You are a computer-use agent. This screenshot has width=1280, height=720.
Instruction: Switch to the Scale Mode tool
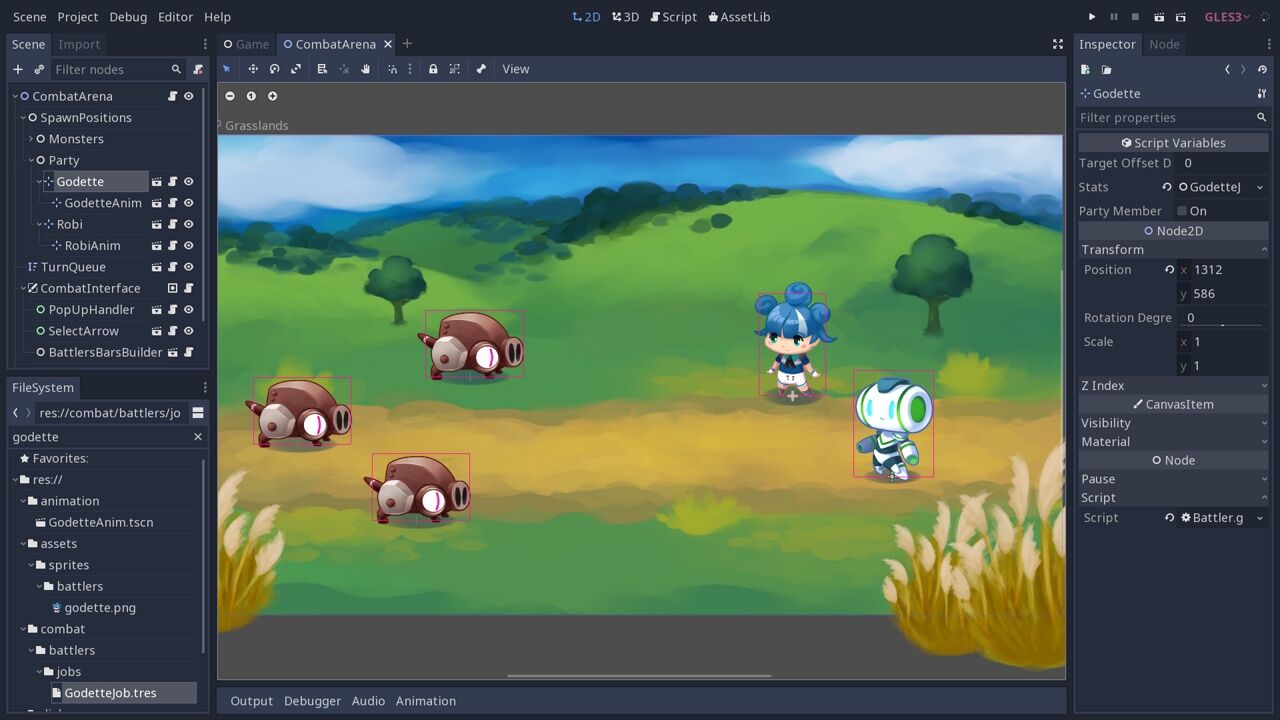pyautogui.click(x=297, y=68)
